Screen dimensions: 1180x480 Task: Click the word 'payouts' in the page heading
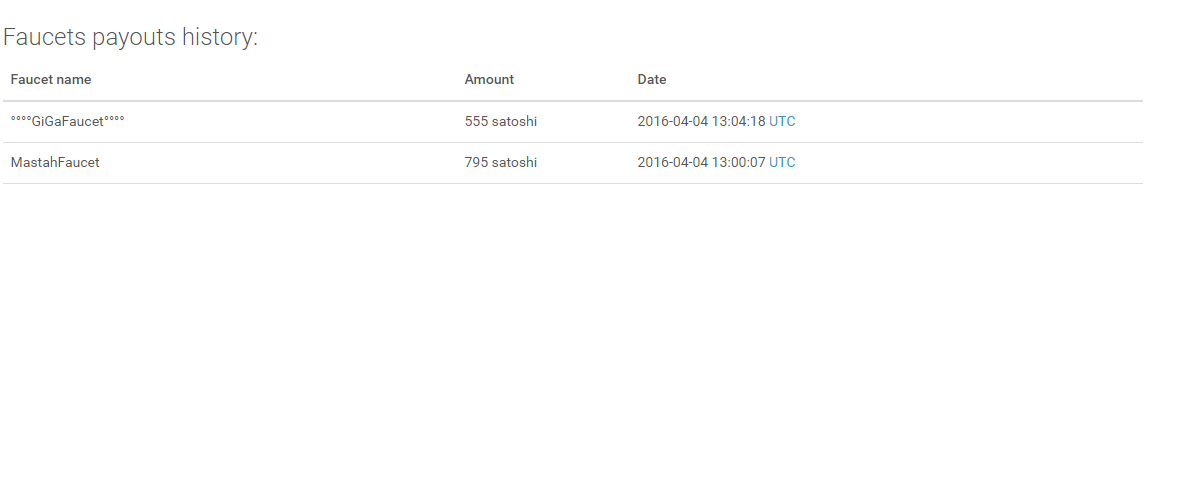(x=133, y=38)
